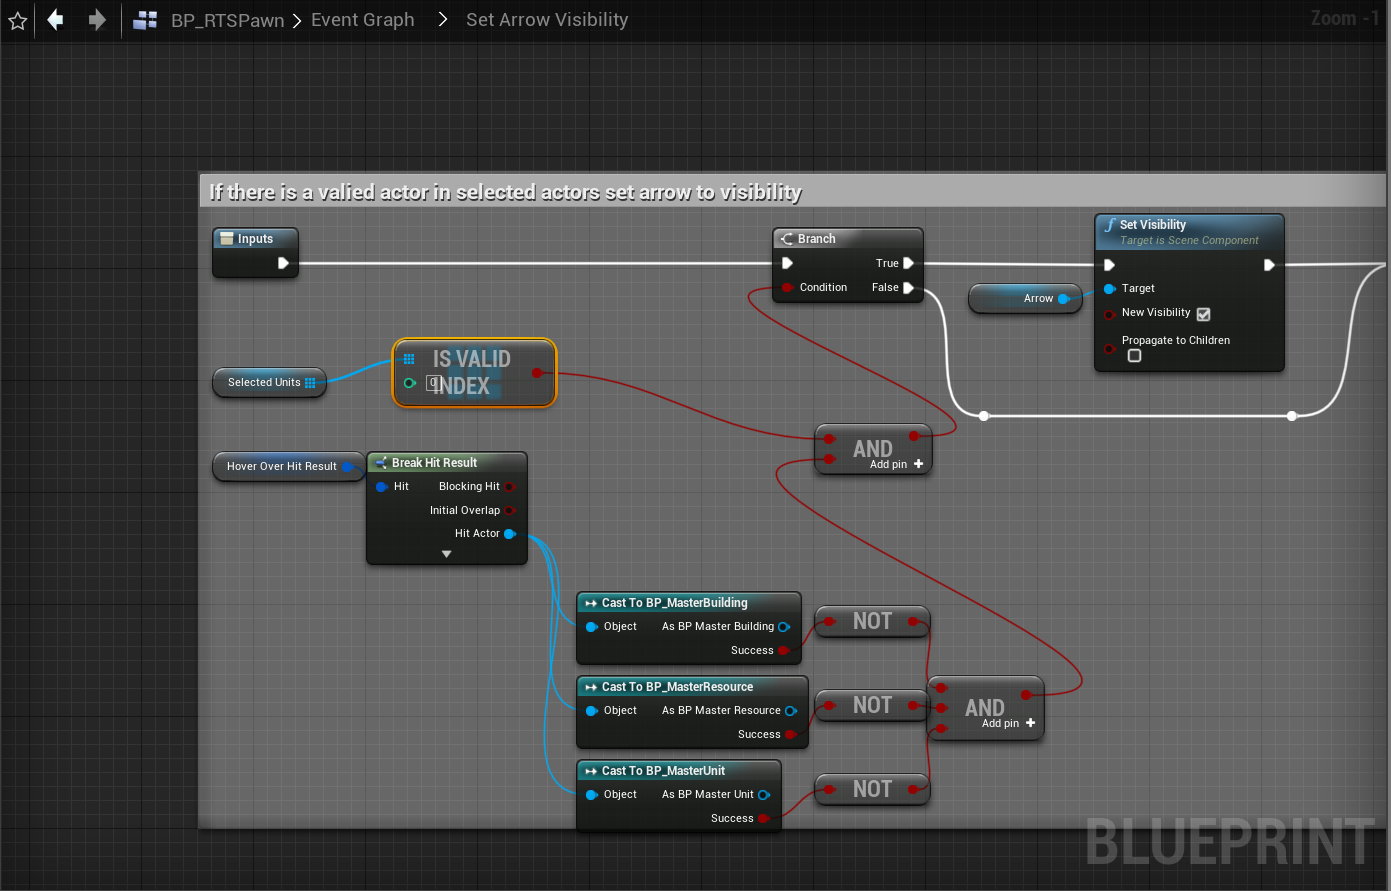Enable the Propagate to Children checkbox
1391x891 pixels.
click(1134, 356)
